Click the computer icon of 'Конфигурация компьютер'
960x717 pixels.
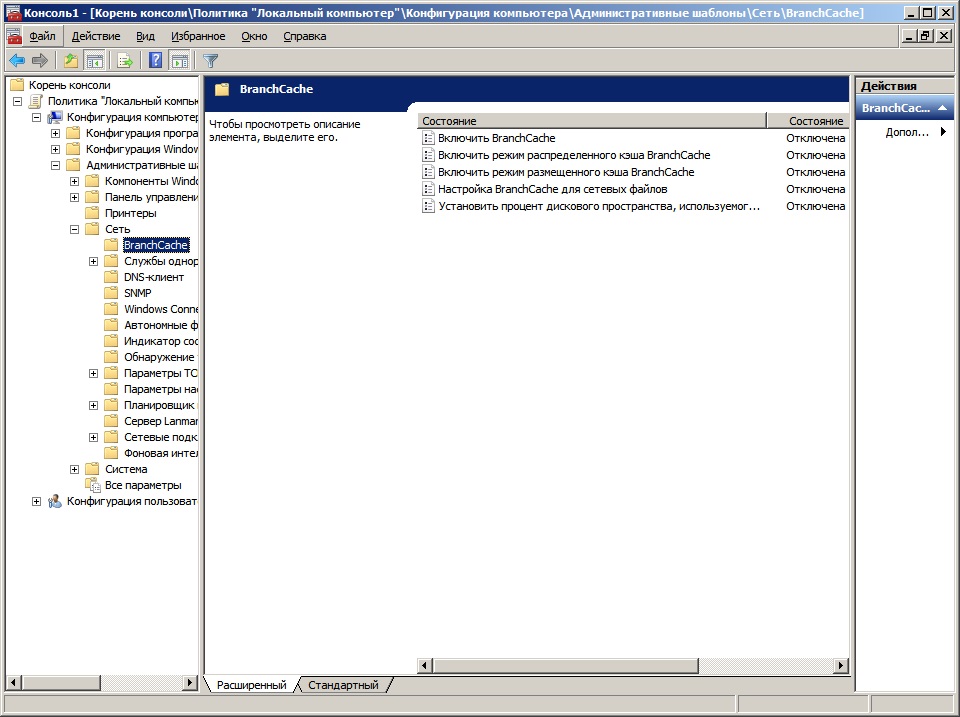[55, 117]
